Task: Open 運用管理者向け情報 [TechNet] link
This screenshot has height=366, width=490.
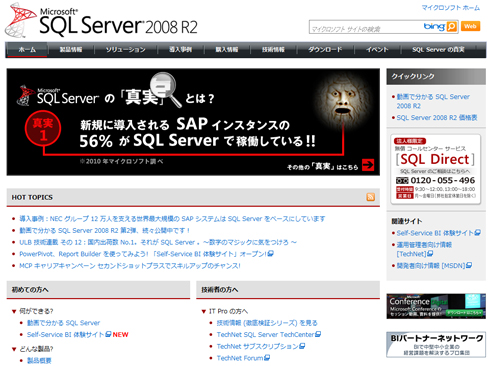Action: click(424, 249)
